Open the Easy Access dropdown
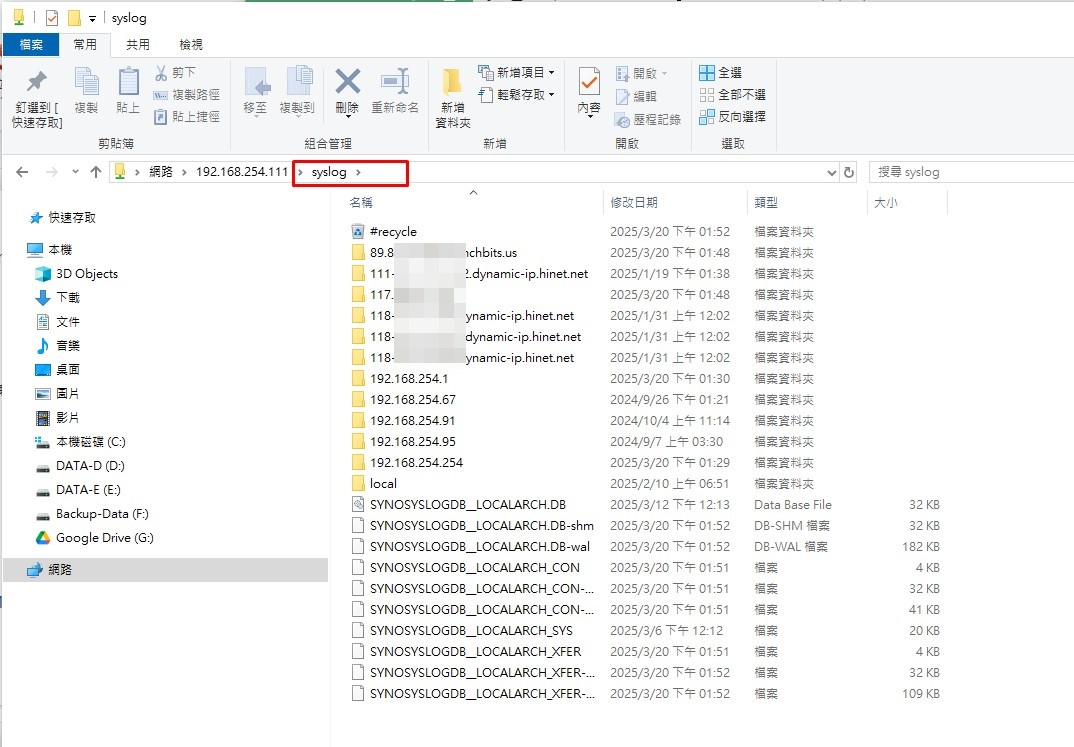Image resolution: width=1074 pixels, height=747 pixels. point(518,95)
